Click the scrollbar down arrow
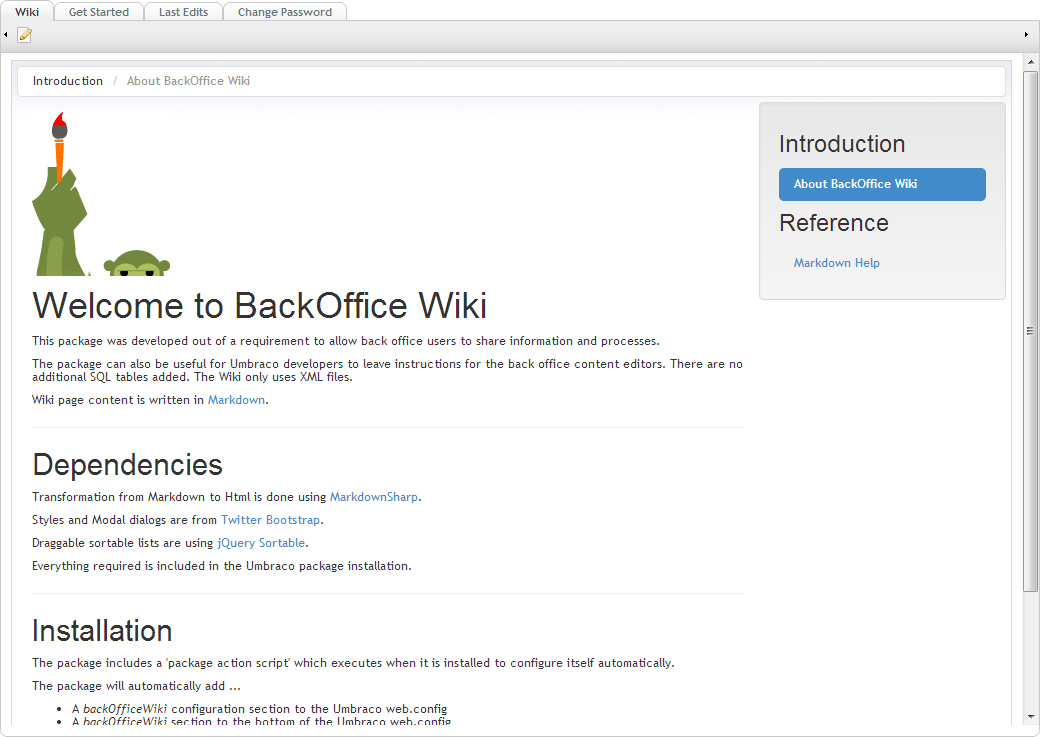Viewport: 1040px width, 737px height. coord(1030,716)
